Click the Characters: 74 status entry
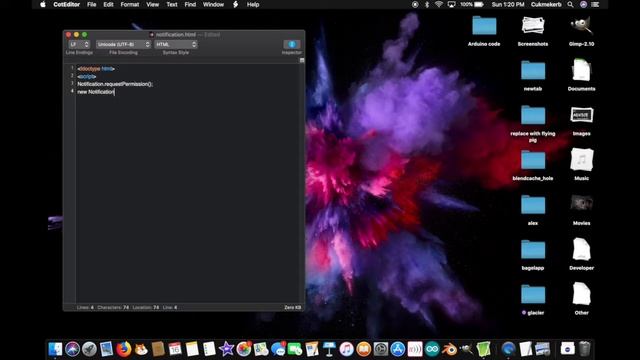This screenshot has width=640, height=360. 113,307
